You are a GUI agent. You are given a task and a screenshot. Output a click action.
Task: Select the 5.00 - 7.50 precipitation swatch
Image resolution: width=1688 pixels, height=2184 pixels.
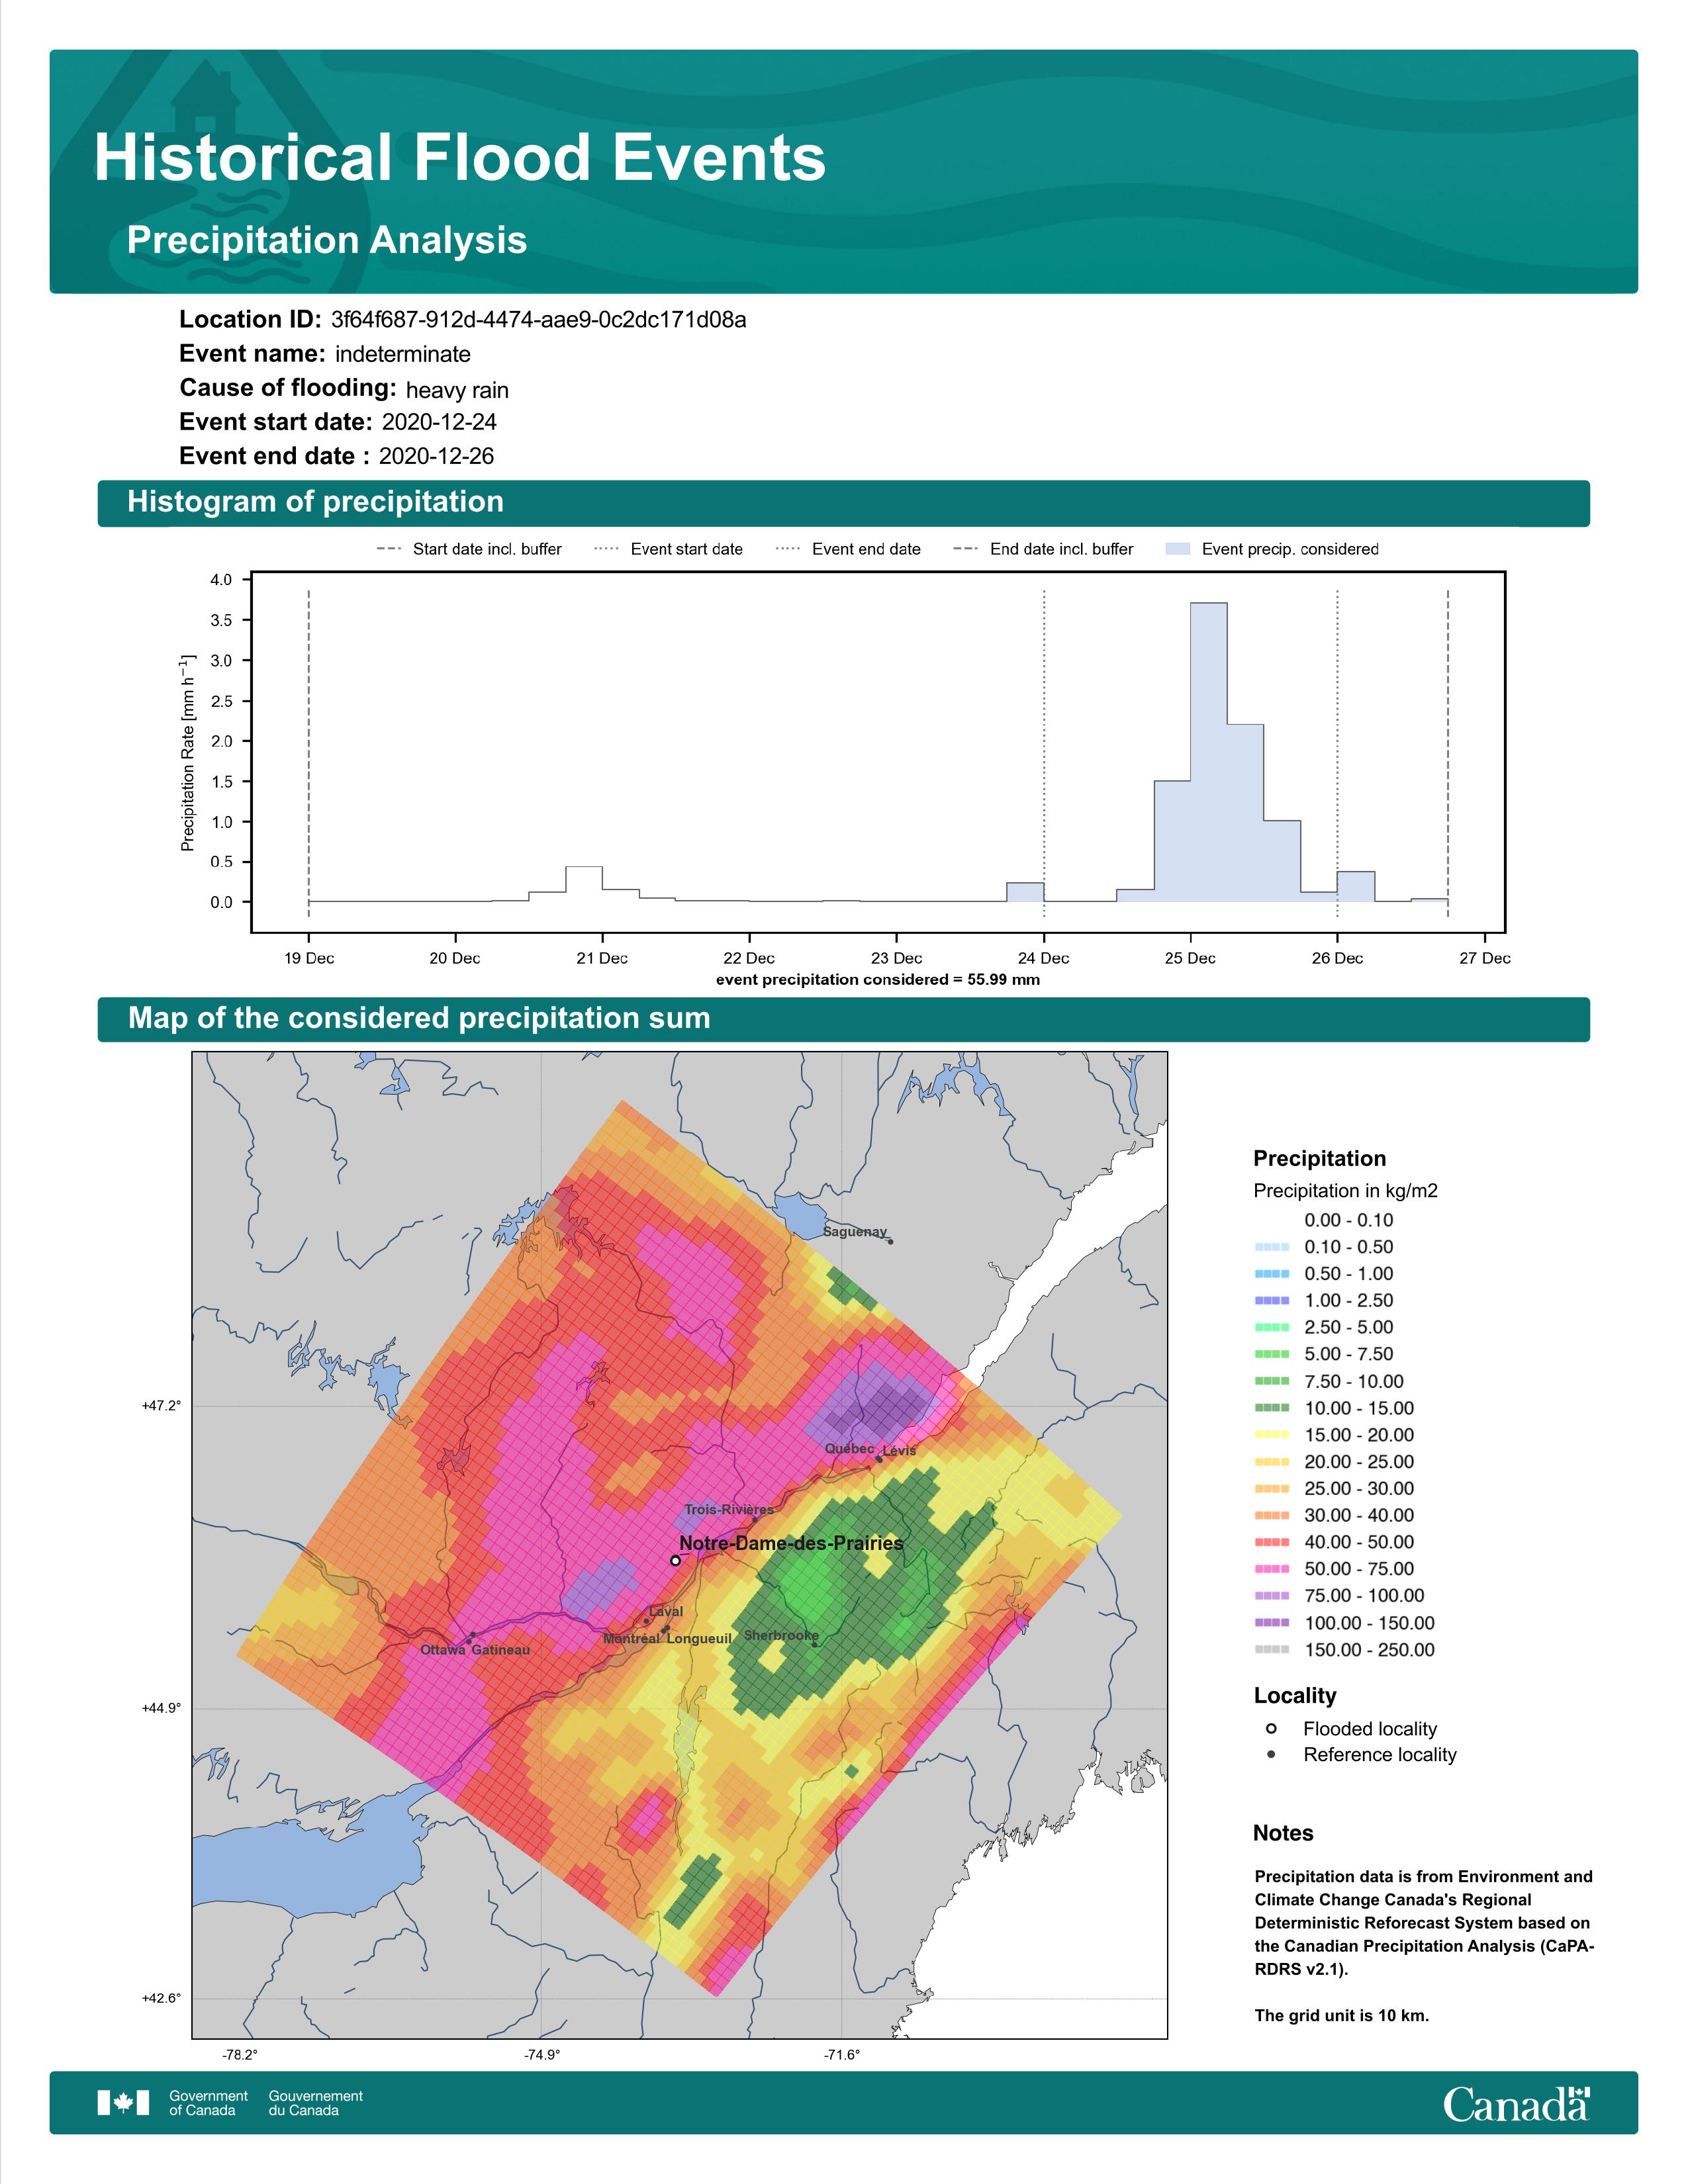tap(1272, 1354)
